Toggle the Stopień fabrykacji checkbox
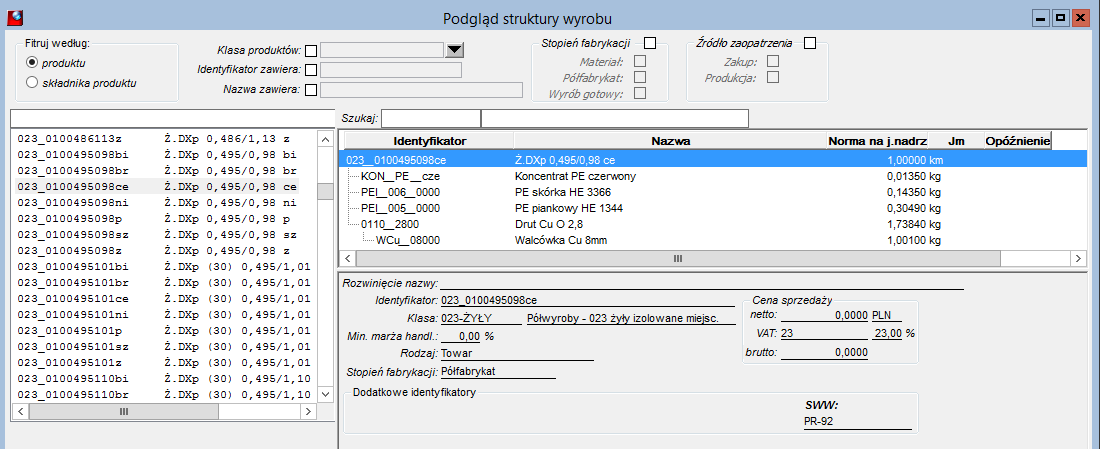1100x449 pixels. 650,43
